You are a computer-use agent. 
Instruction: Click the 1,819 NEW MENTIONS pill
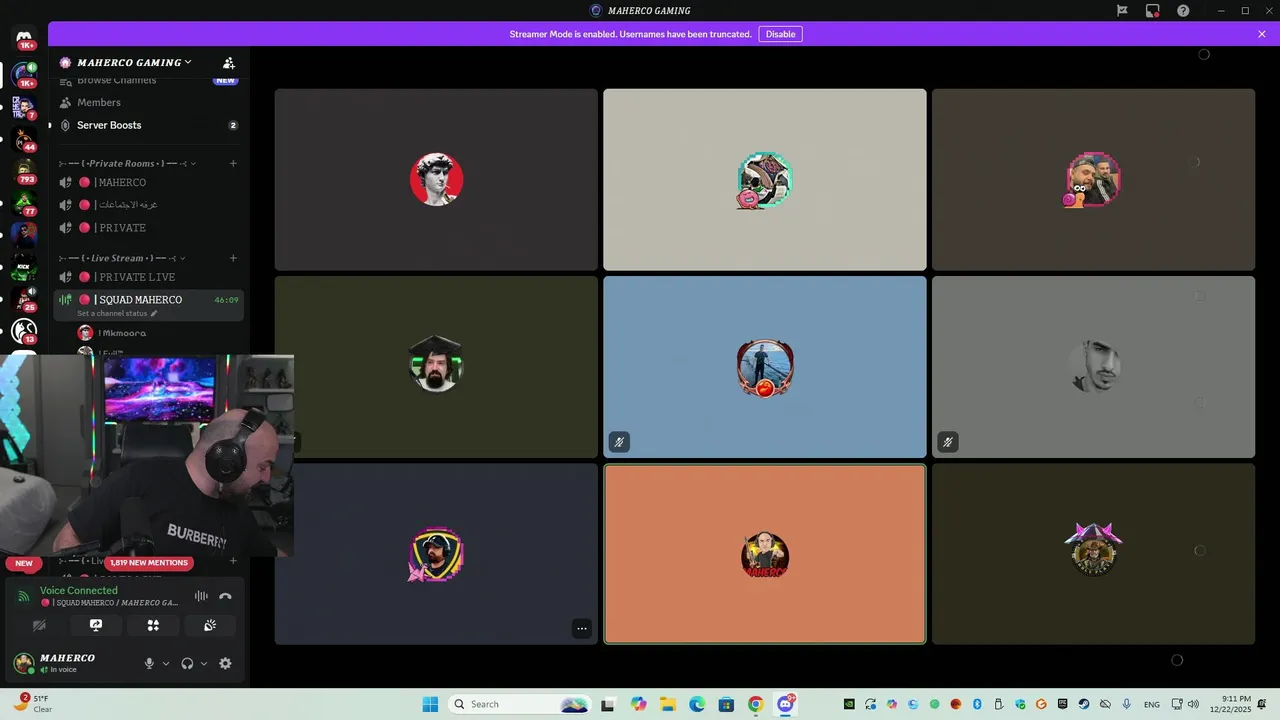click(148, 563)
